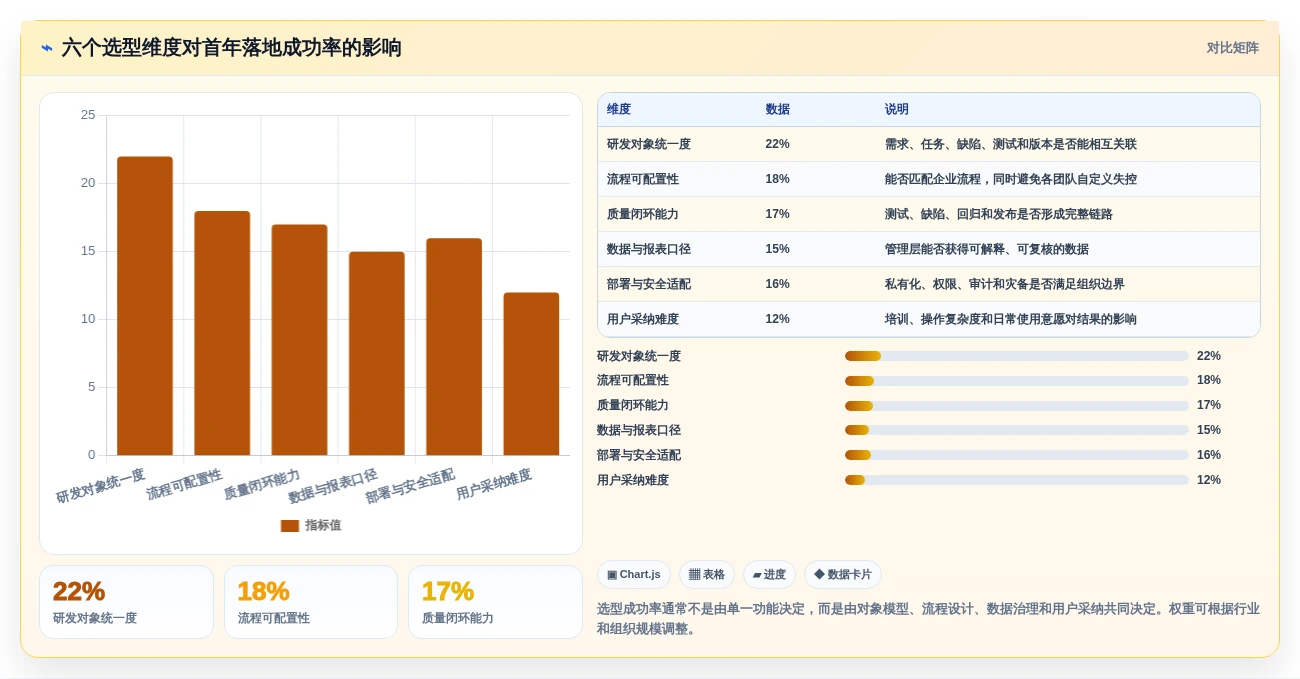Click the 12% cell in the table
The height and width of the screenshot is (679, 1300).
[x=777, y=319]
